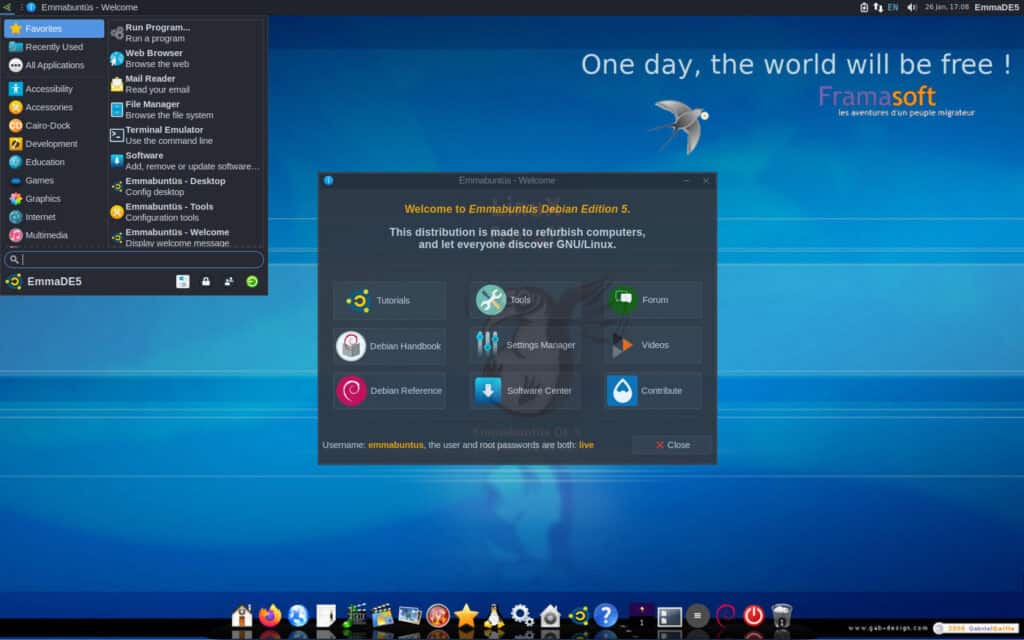Open the Tools section of the welcome screen
This screenshot has height=640, width=1024.
[x=524, y=299]
